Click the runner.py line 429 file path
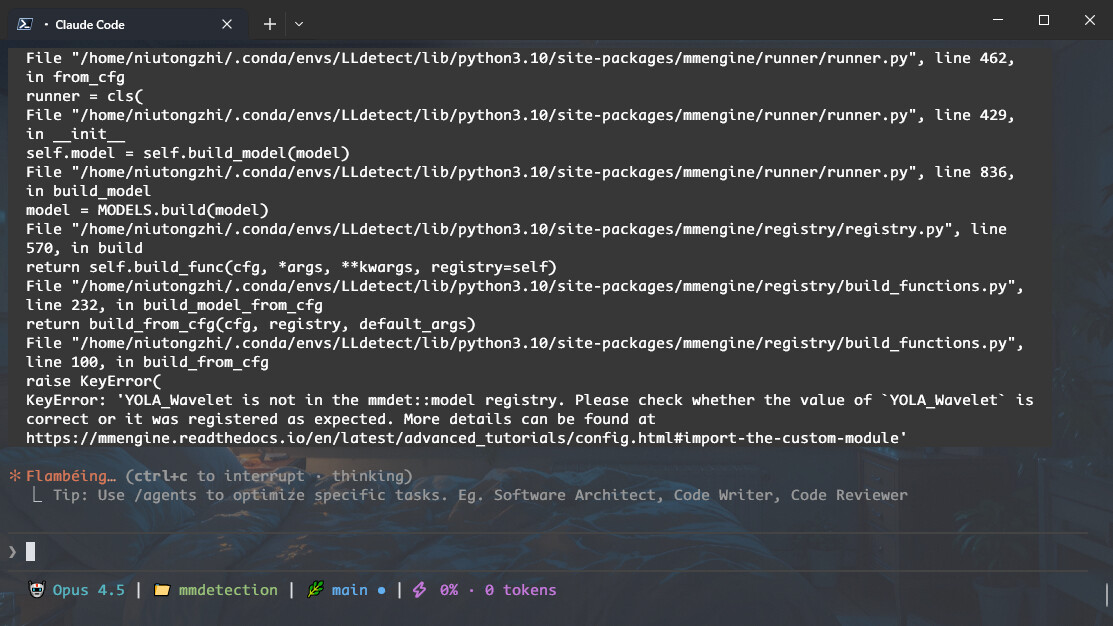 pos(520,115)
